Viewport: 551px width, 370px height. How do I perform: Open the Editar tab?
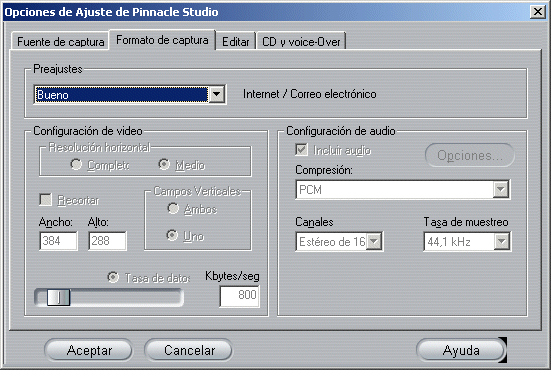(x=235, y=42)
